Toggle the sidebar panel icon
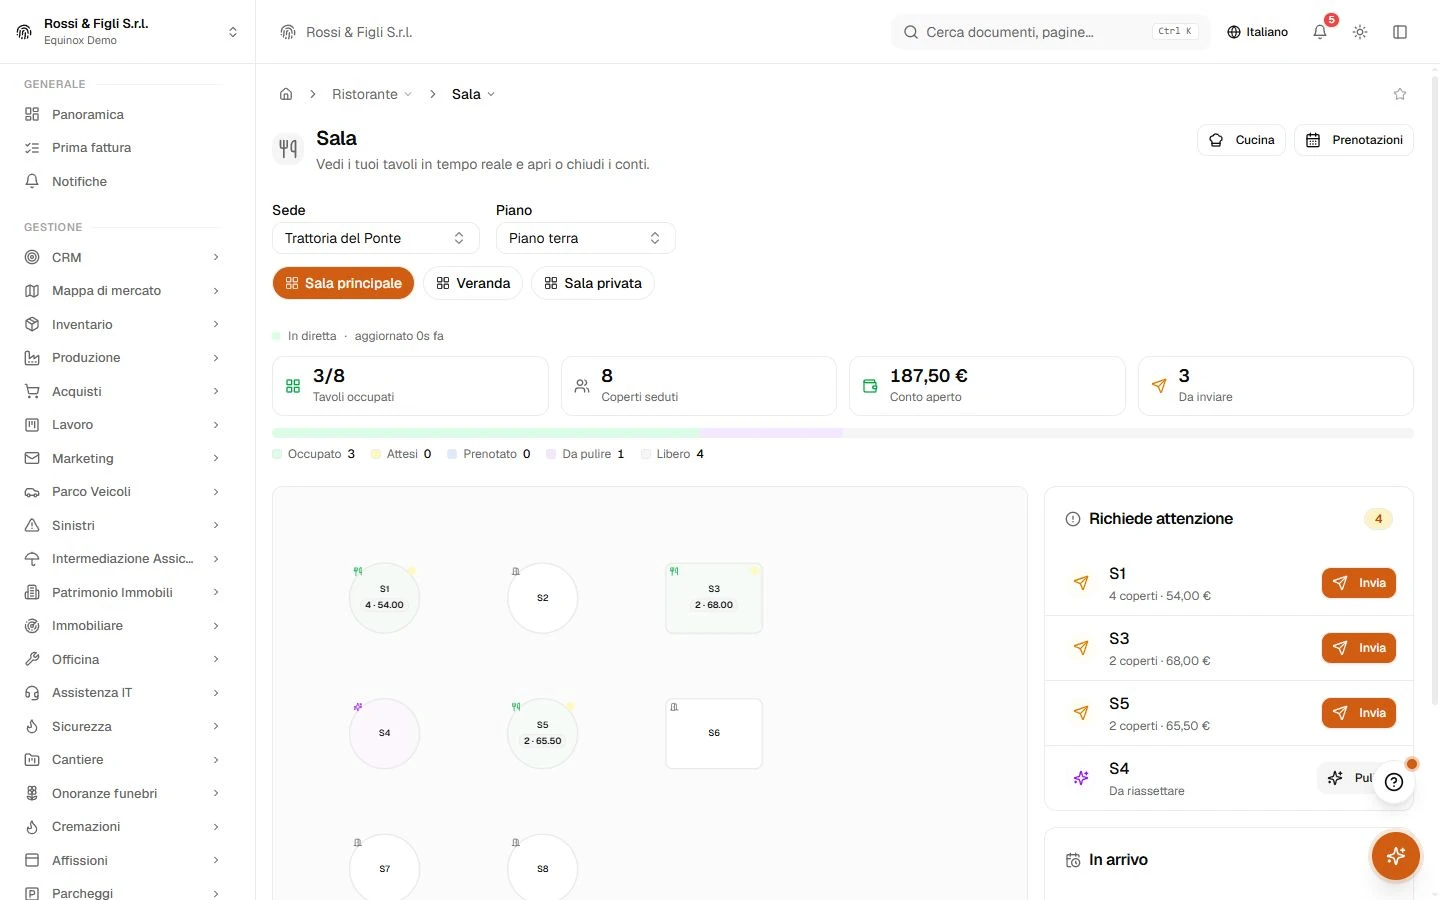The width and height of the screenshot is (1440, 900). pos(1400,32)
